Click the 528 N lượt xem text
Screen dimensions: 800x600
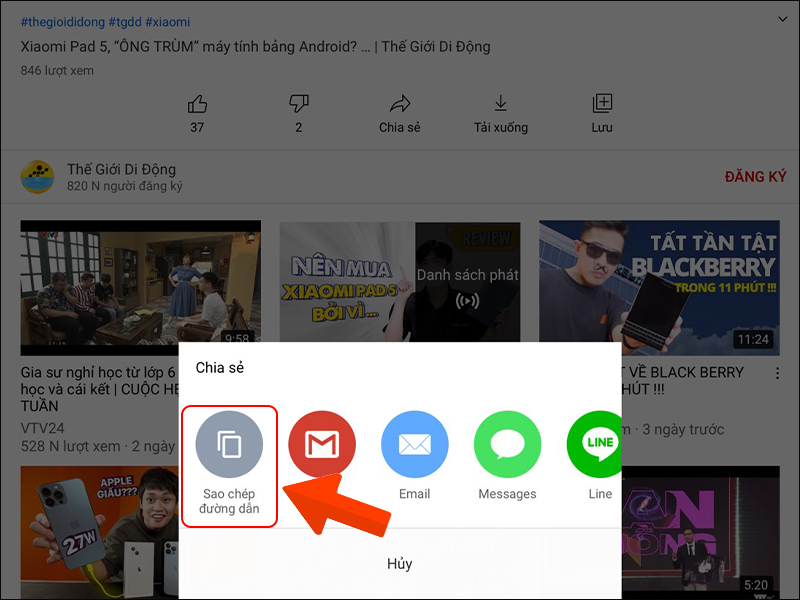click(x=70, y=446)
